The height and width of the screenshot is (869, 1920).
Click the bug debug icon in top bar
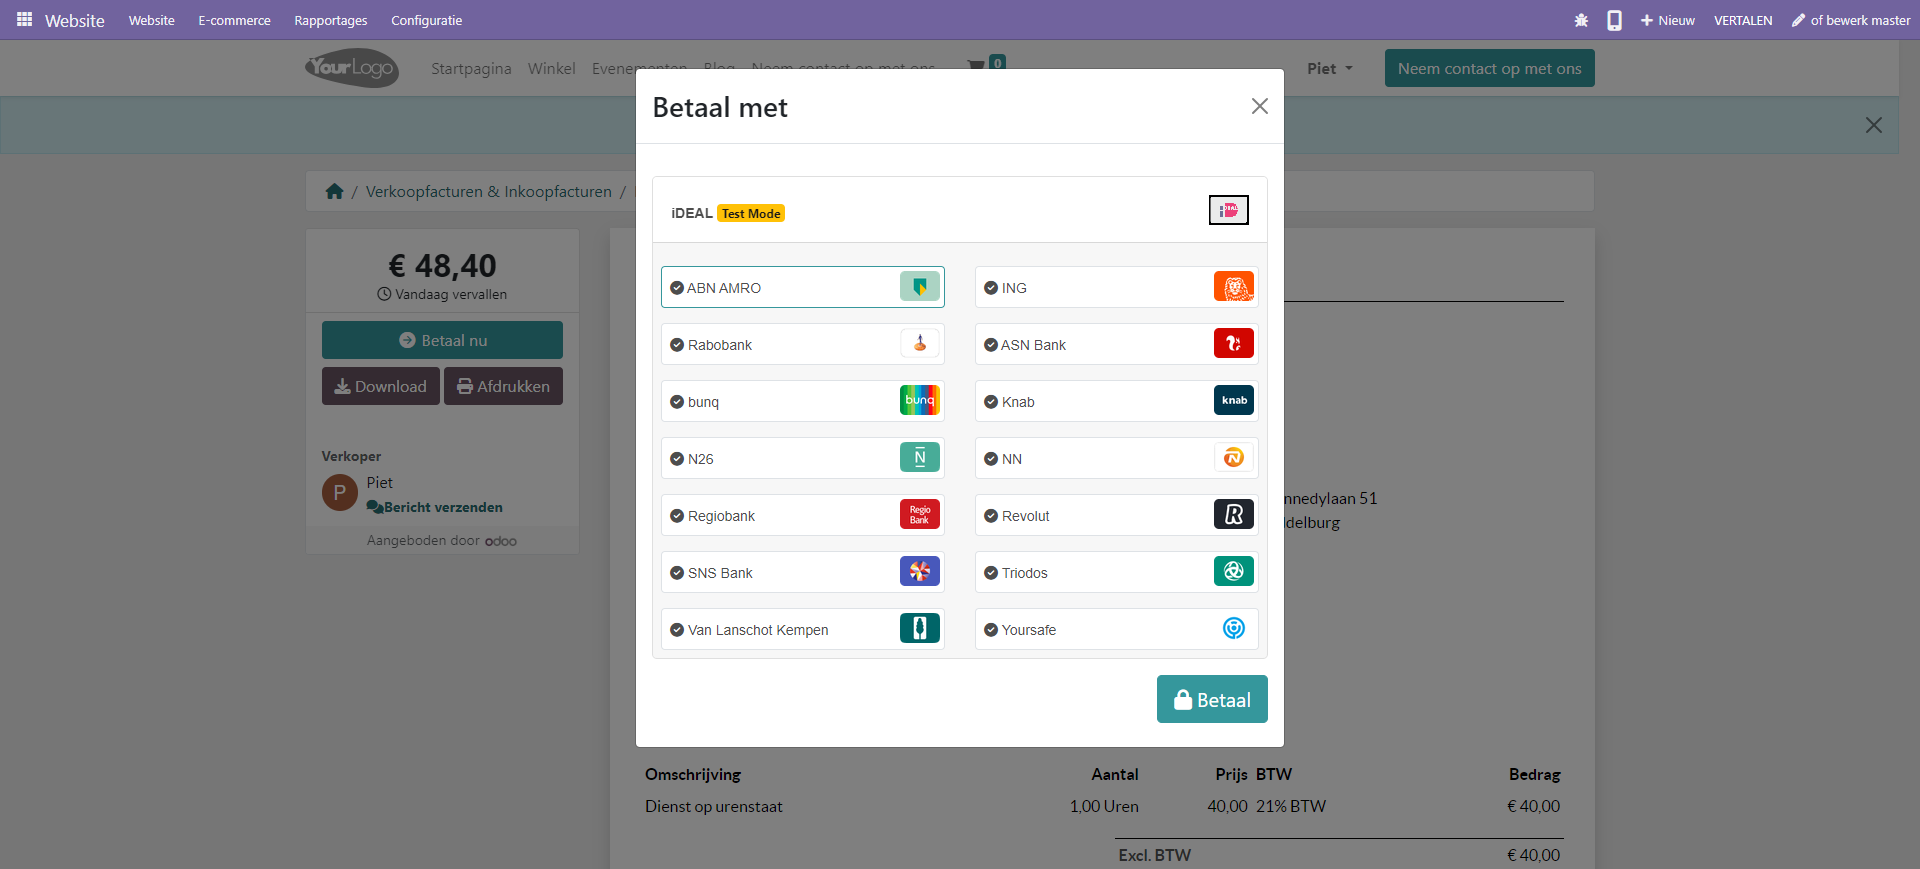click(1581, 20)
